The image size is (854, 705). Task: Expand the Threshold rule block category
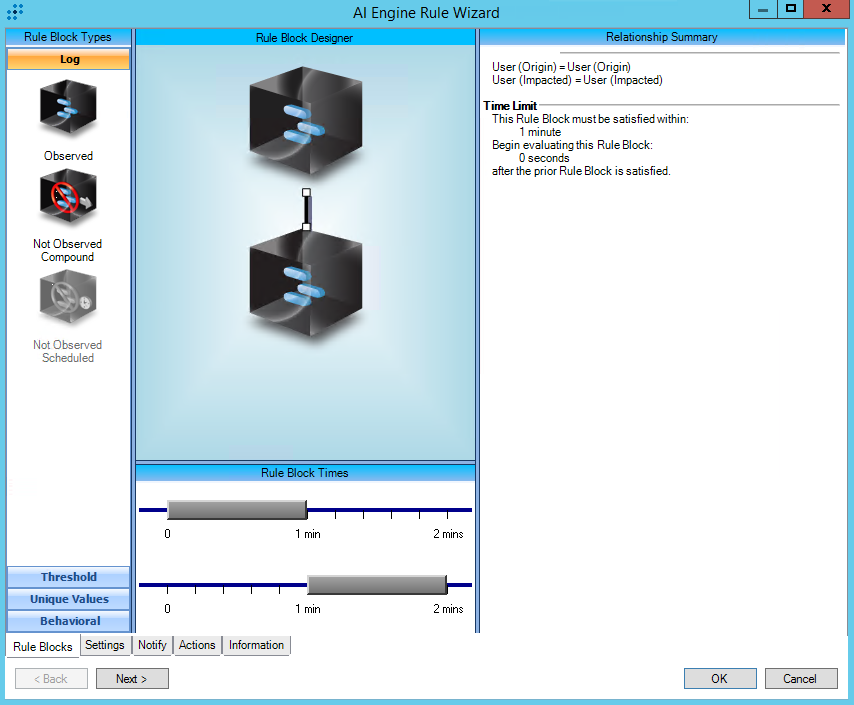(69, 577)
